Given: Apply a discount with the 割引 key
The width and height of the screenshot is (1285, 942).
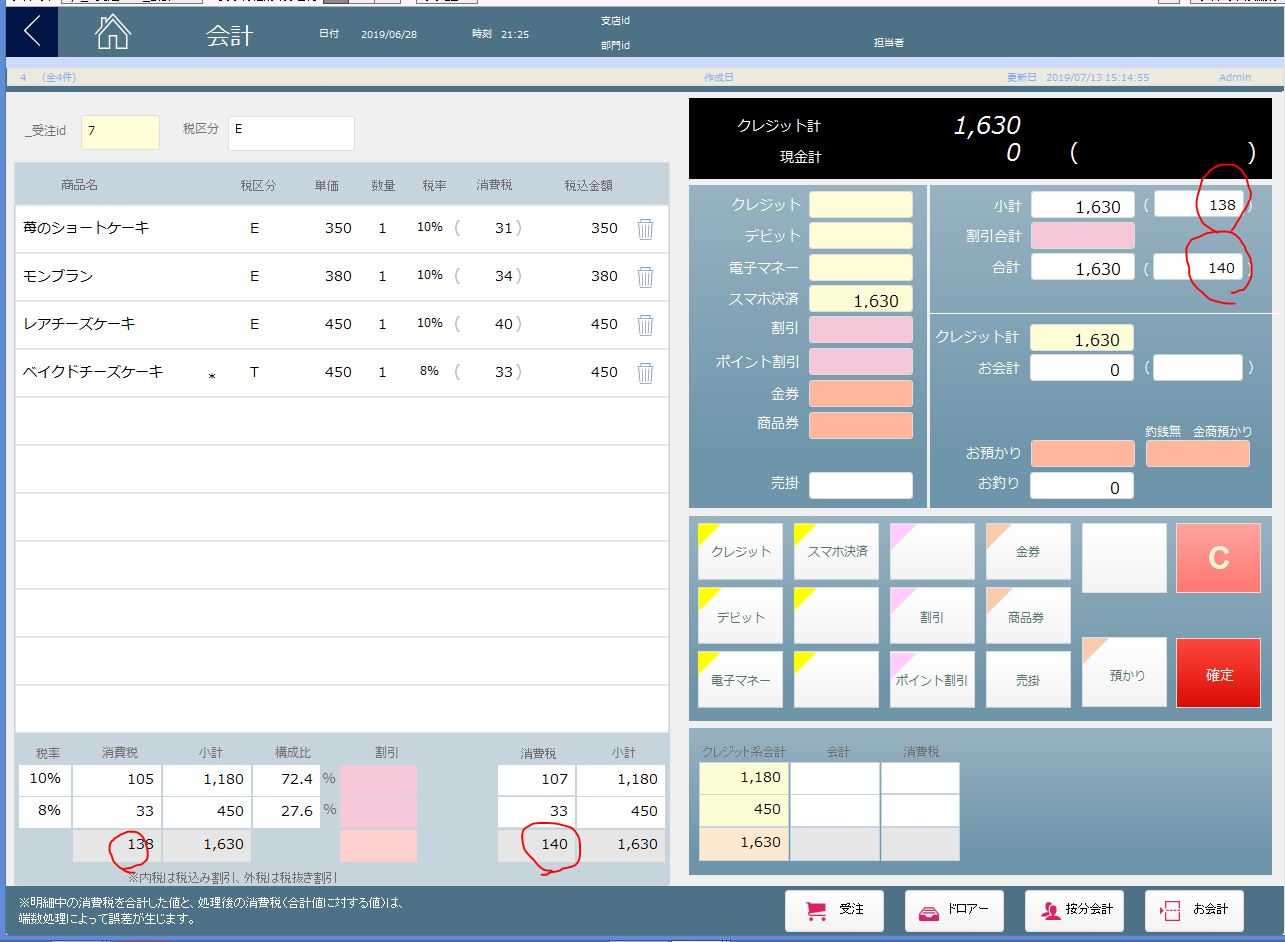Looking at the screenshot, I should tap(932, 616).
